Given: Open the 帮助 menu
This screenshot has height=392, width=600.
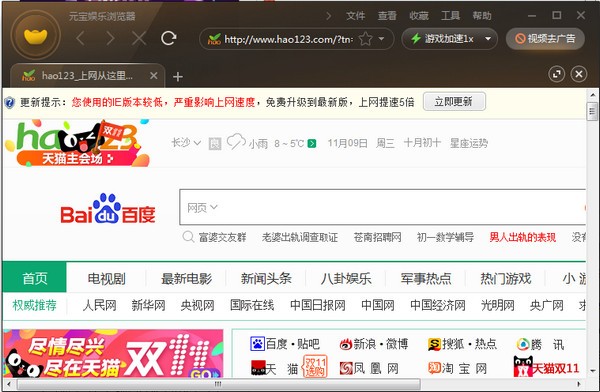Looking at the screenshot, I should click(482, 16).
